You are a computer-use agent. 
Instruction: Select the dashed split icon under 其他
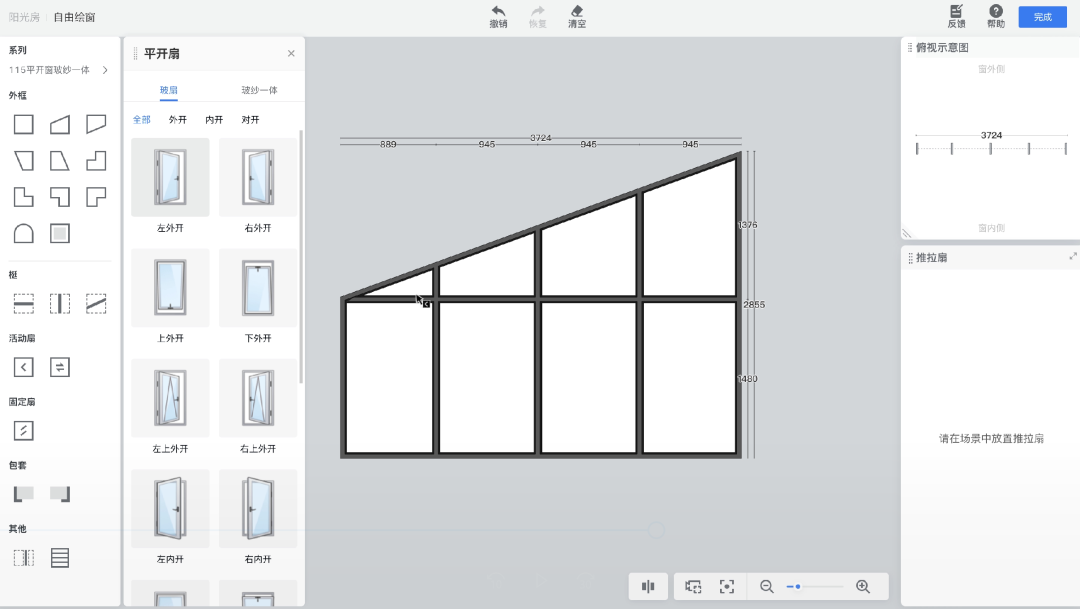[23, 558]
